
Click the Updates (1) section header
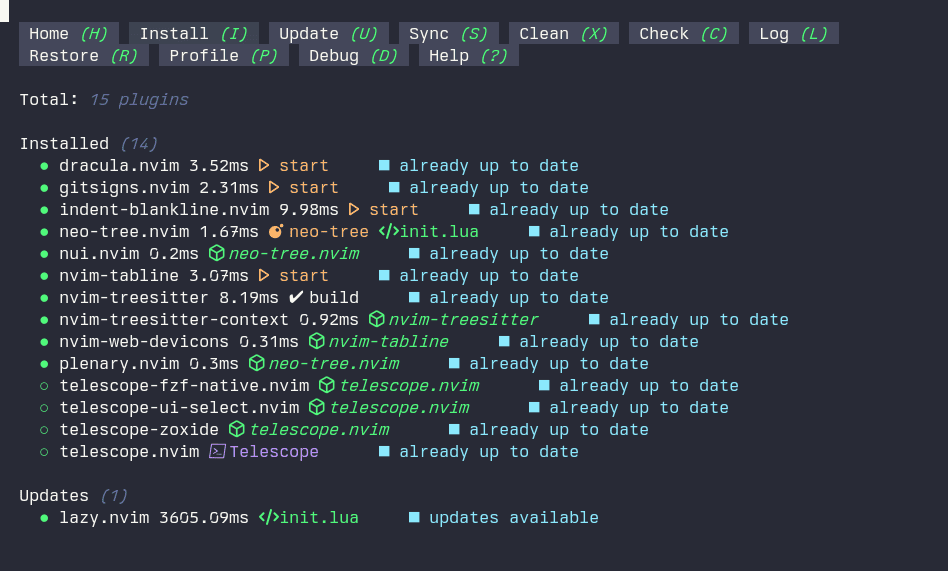[73, 496]
